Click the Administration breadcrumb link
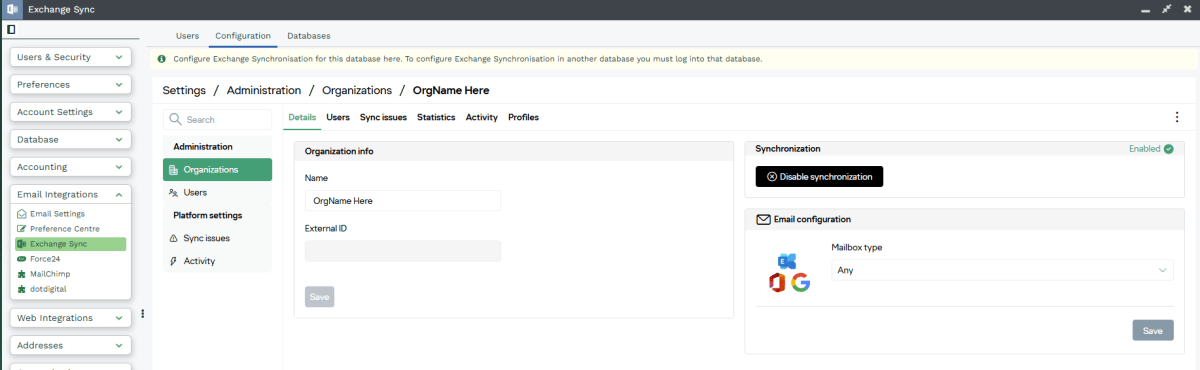 coord(264,90)
